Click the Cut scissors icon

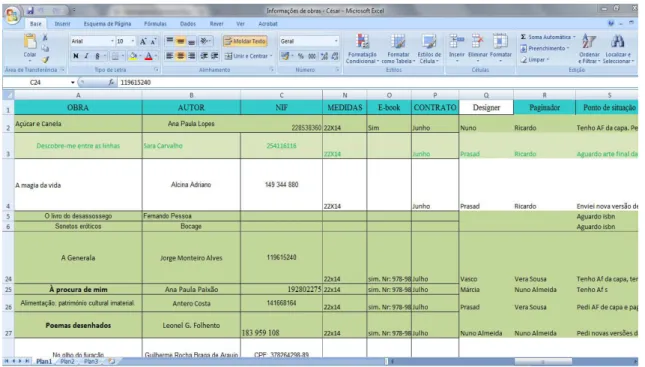[x=45, y=38]
